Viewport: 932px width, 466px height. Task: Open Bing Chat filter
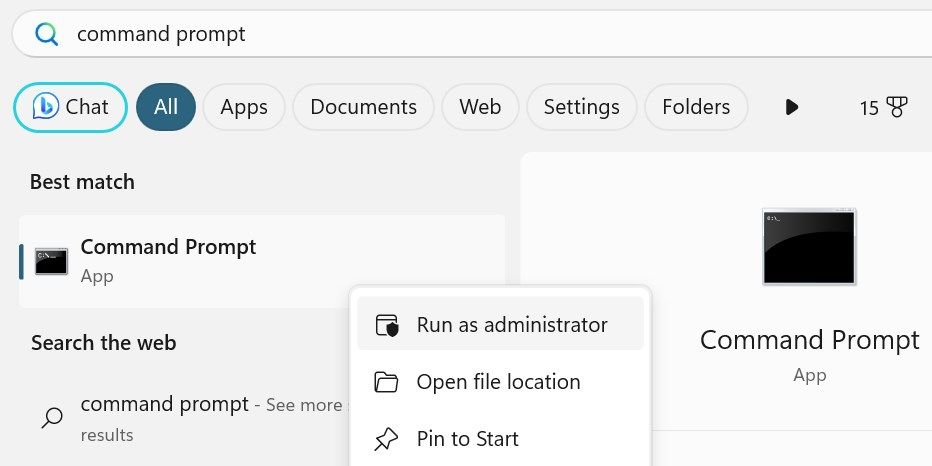click(70, 107)
